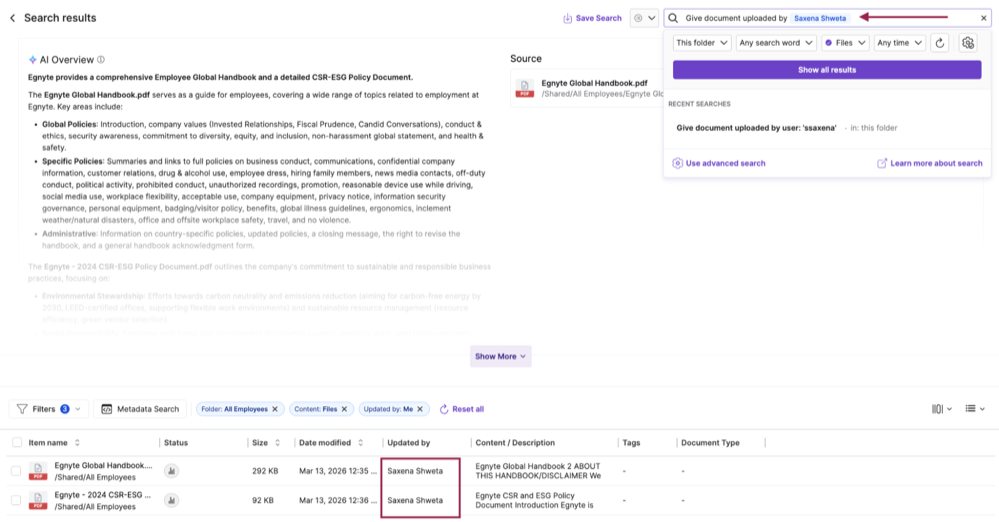Click the Show all results button

click(x=827, y=70)
